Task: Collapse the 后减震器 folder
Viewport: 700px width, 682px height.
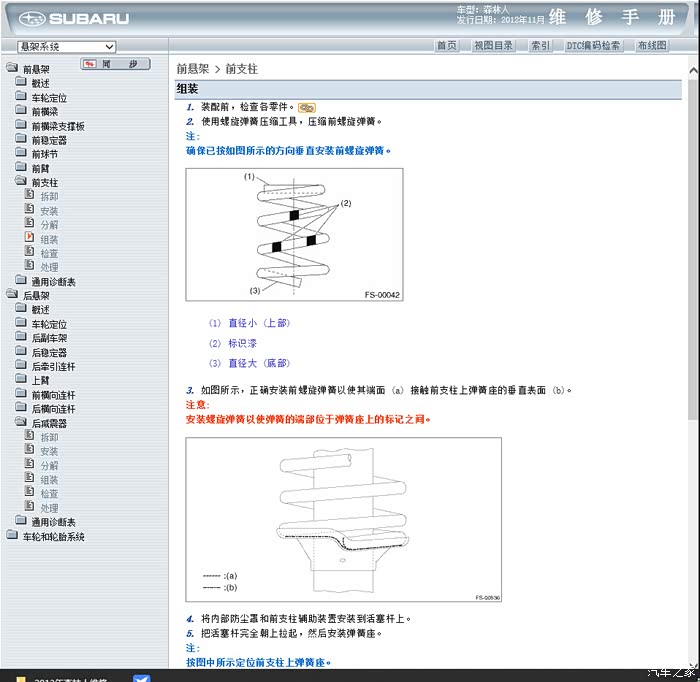Action: pyautogui.click(x=21, y=423)
